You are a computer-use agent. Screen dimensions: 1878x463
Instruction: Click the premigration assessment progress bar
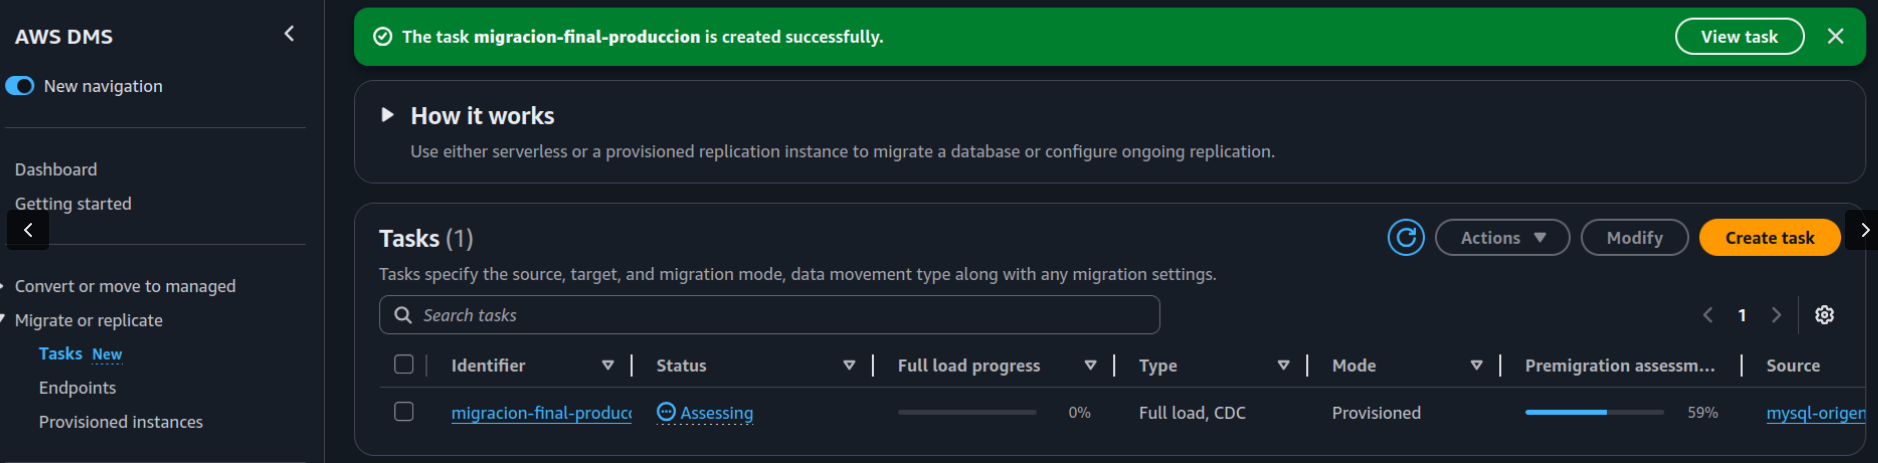pos(1593,412)
